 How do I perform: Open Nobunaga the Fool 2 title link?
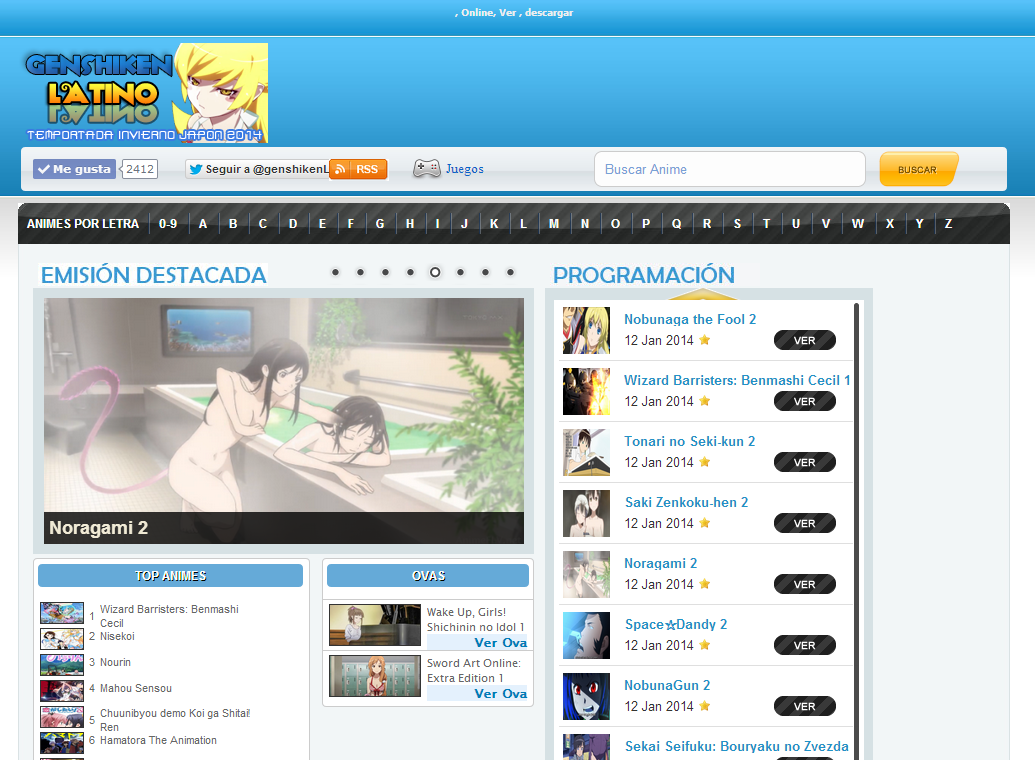click(690, 320)
